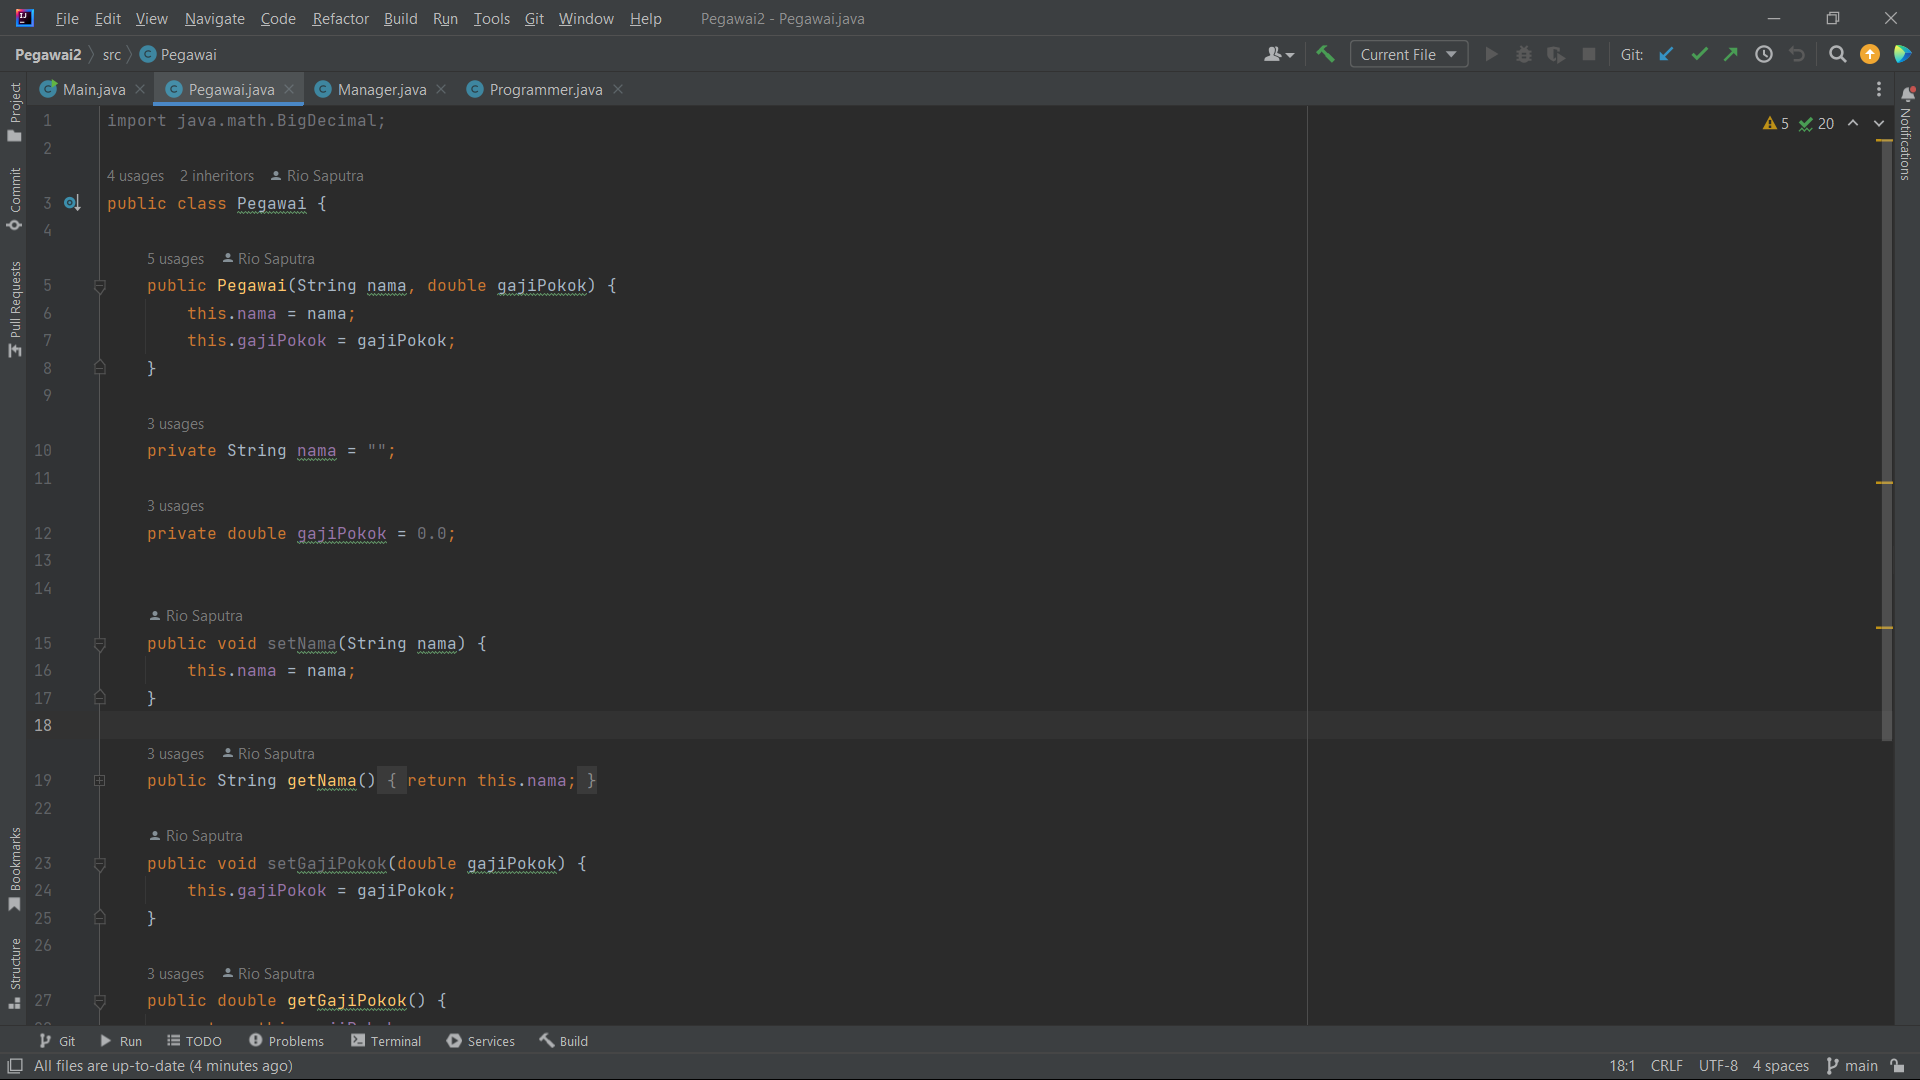The image size is (1920, 1080).
Task: View subclasses via the '2 inheritors' link
Action: tap(216, 175)
